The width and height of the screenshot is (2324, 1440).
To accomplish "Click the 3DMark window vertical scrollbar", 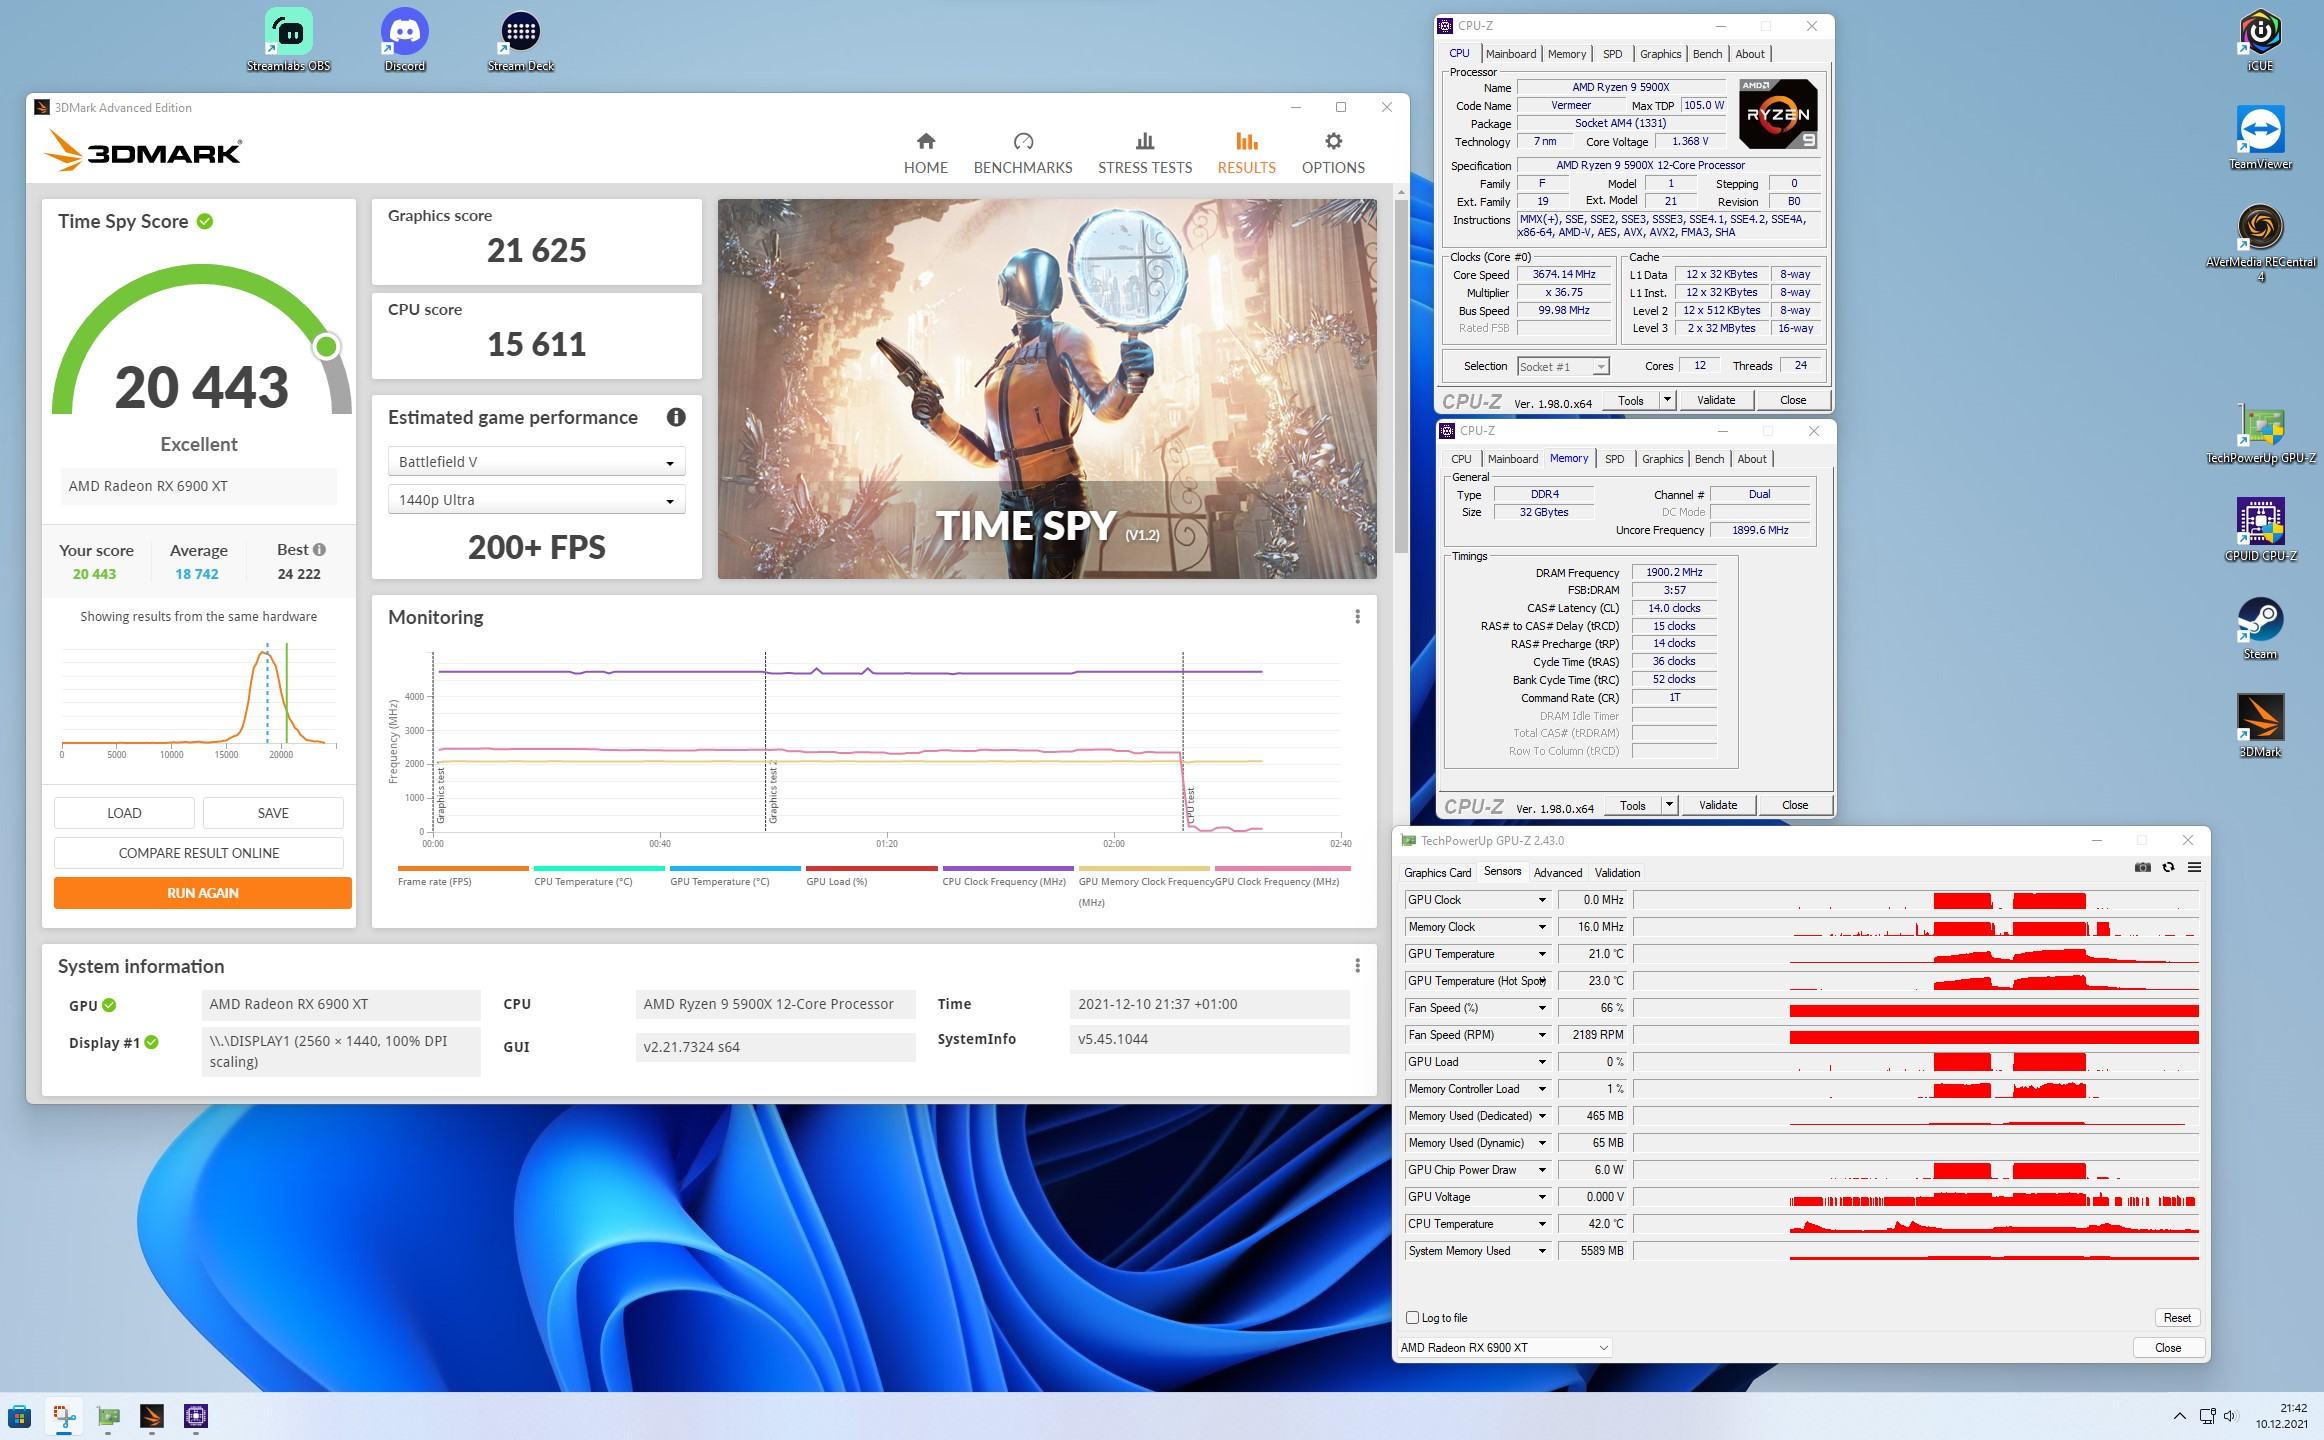I will tap(1401, 375).
